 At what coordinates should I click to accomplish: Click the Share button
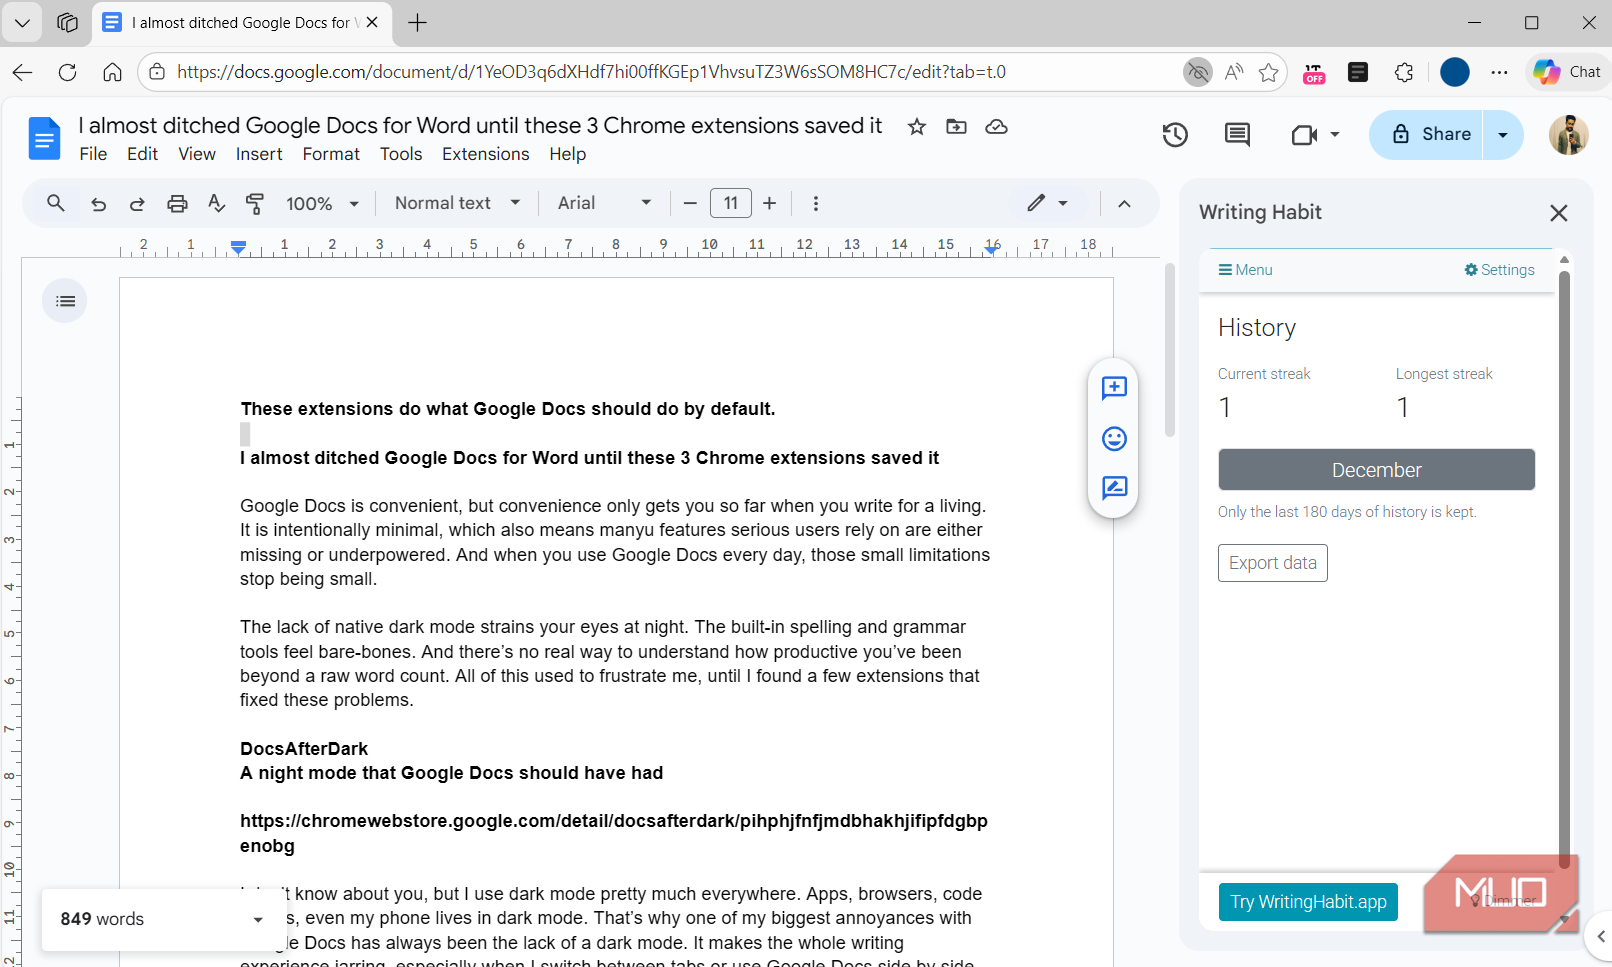1428,135
